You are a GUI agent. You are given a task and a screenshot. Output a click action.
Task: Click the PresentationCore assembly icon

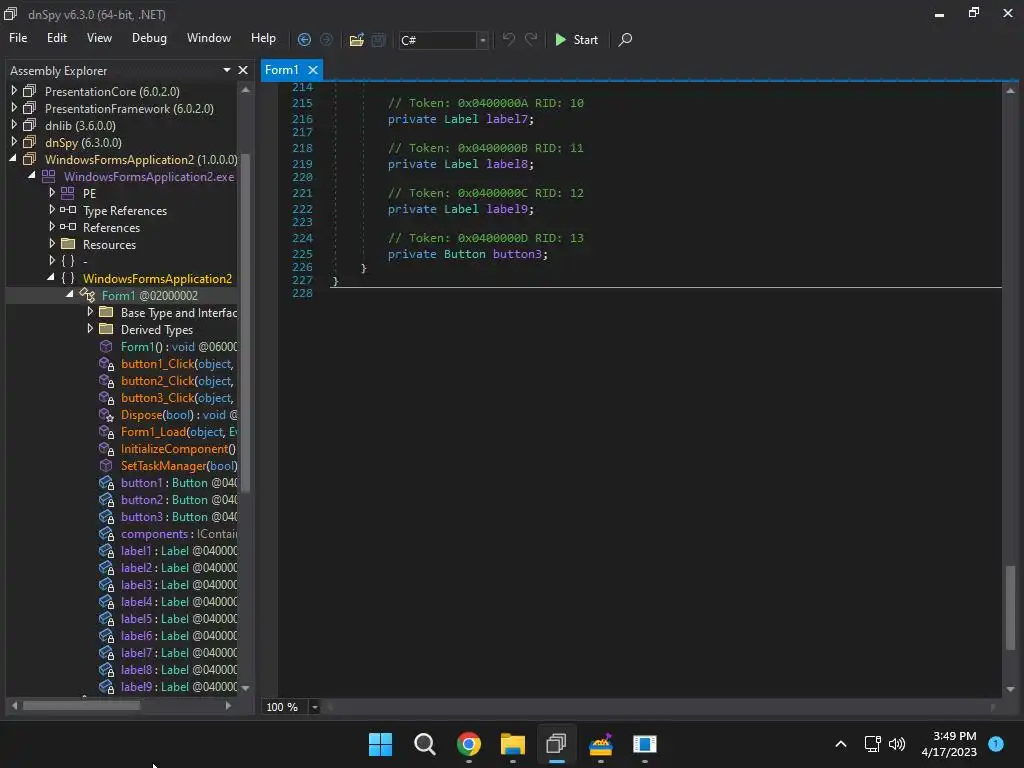coord(29,91)
